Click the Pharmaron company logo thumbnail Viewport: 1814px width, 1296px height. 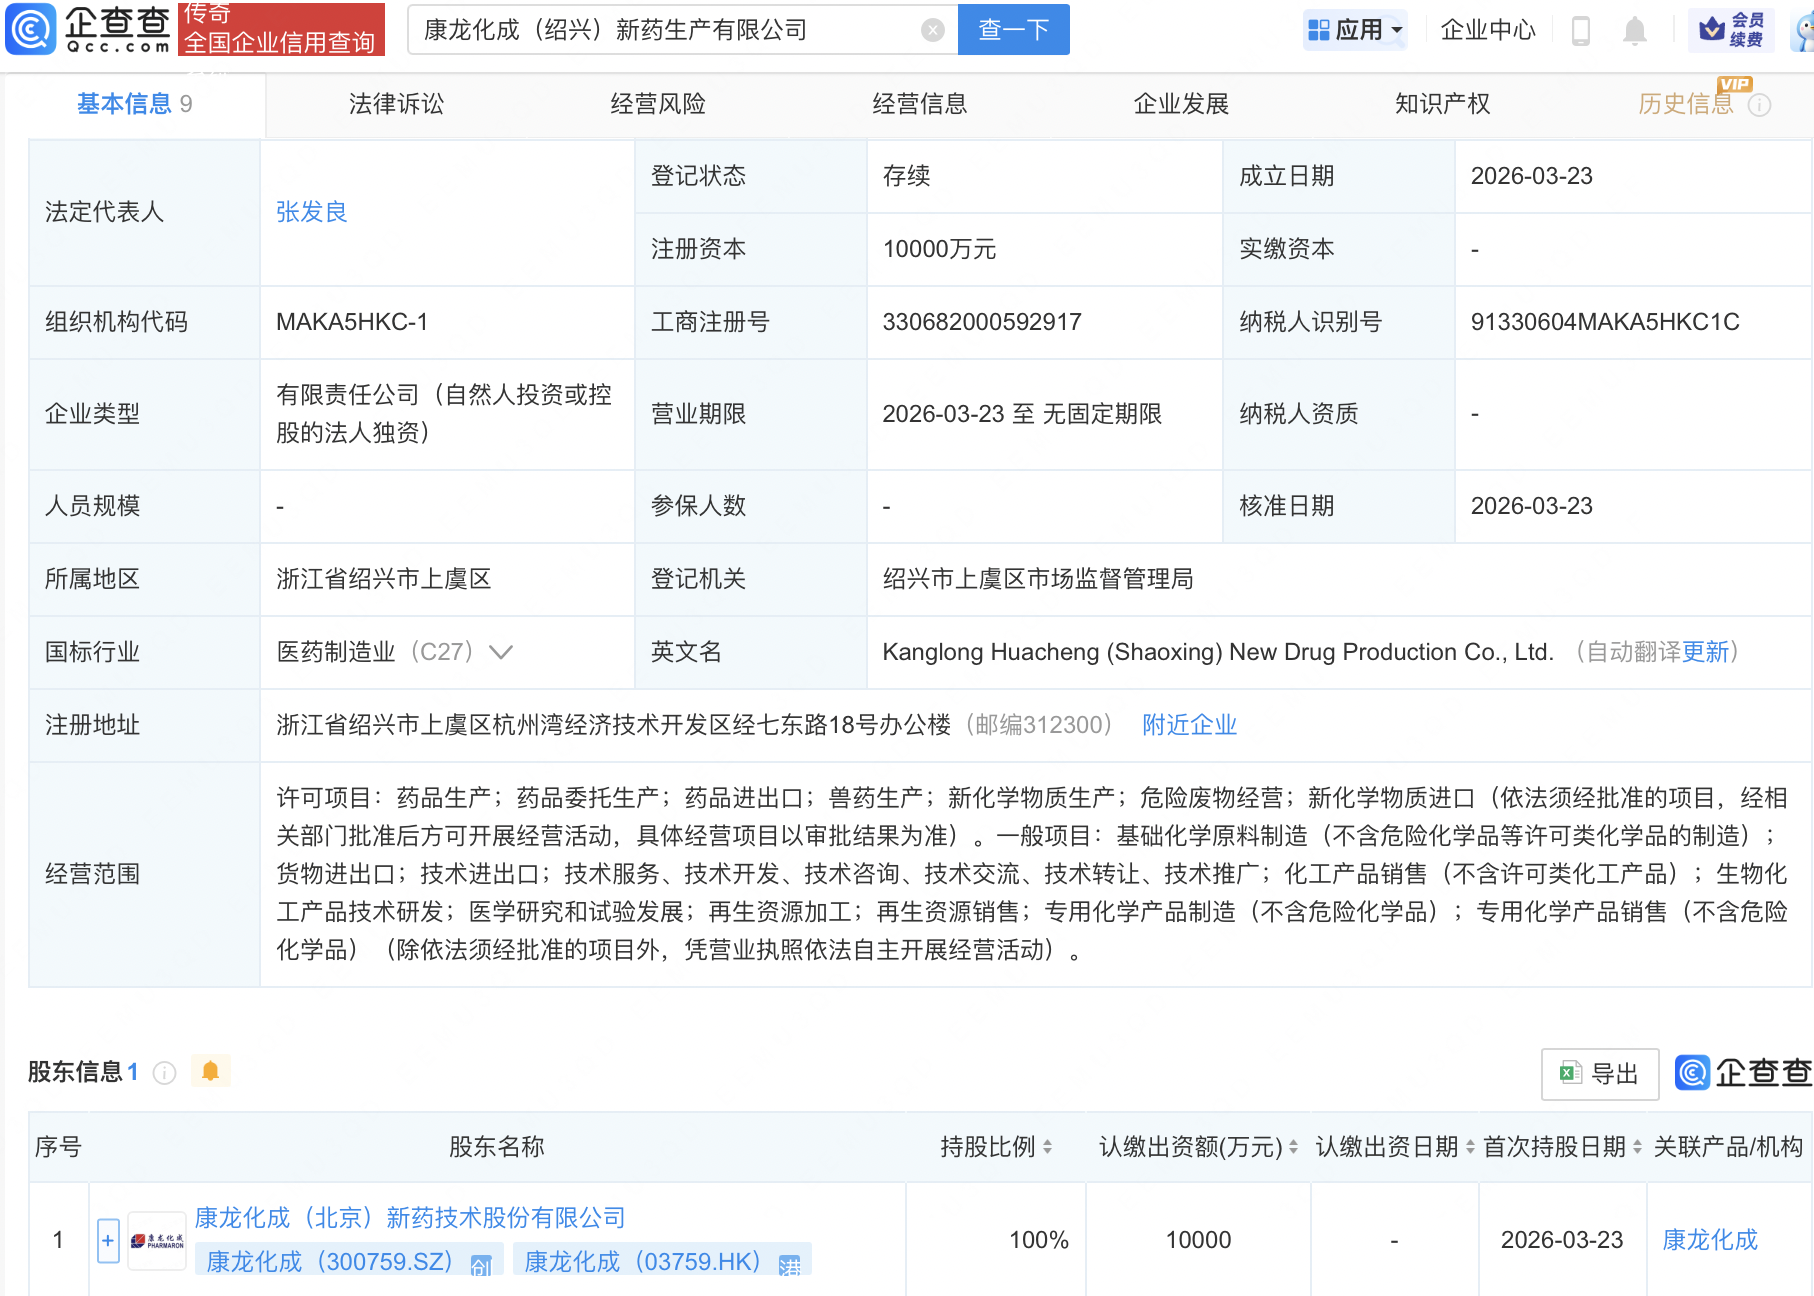click(156, 1239)
